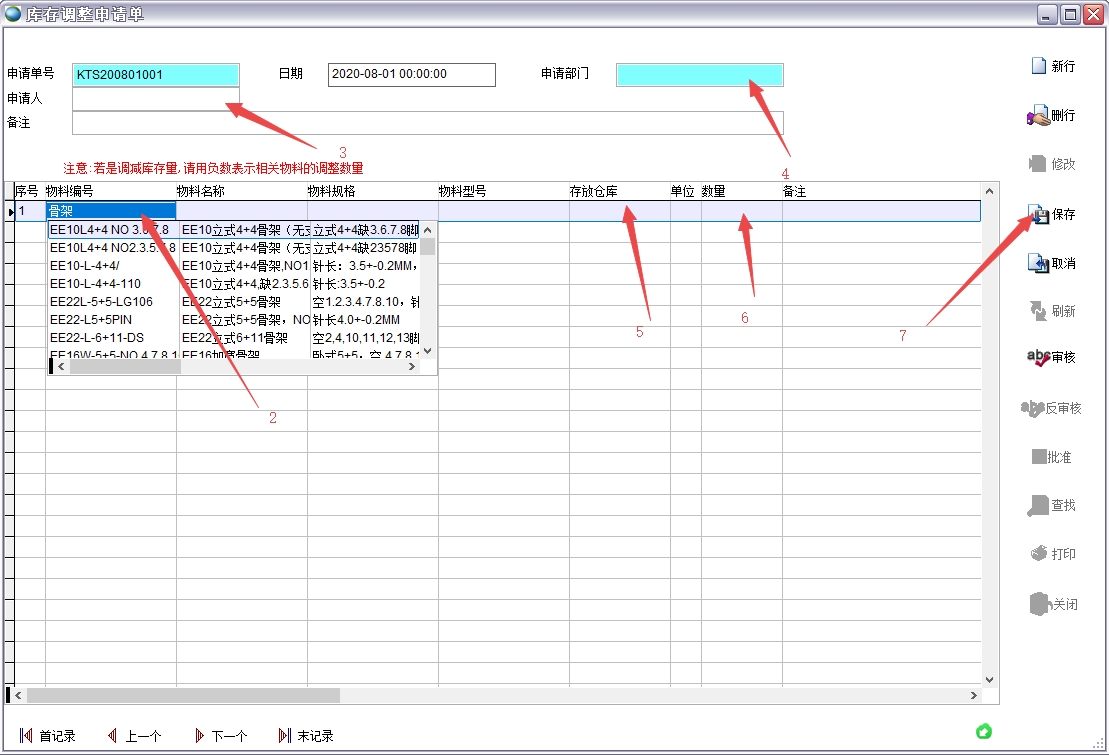The width and height of the screenshot is (1109, 755).
Task: Click the 取消 (cancel) icon button
Action: tap(1039, 263)
